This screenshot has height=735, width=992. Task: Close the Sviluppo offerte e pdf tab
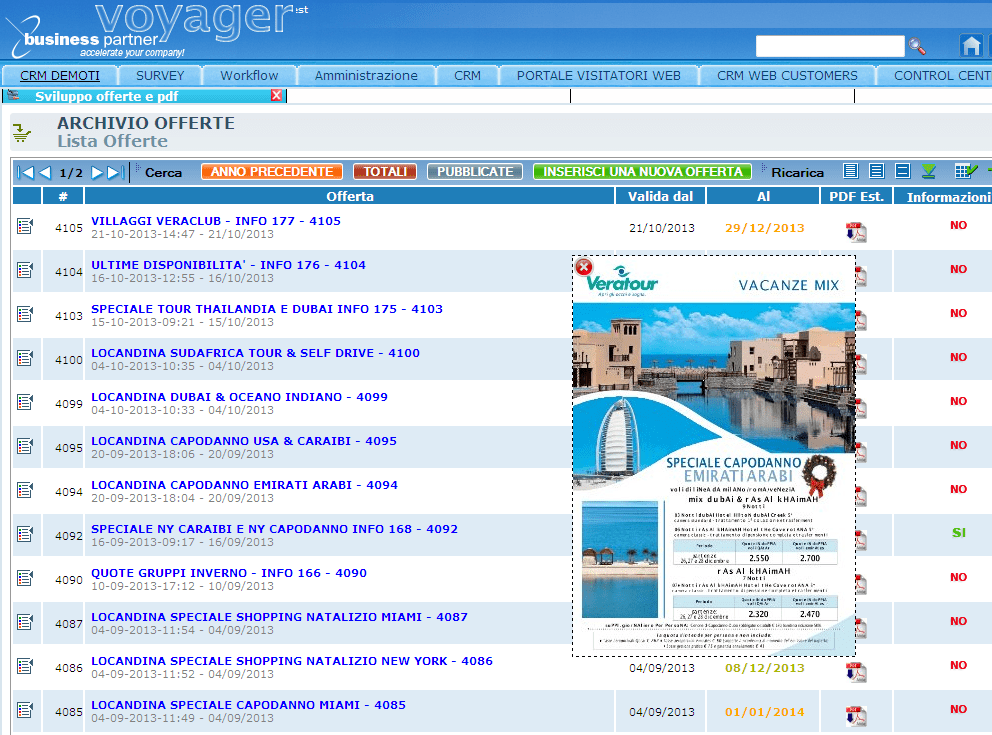point(276,96)
